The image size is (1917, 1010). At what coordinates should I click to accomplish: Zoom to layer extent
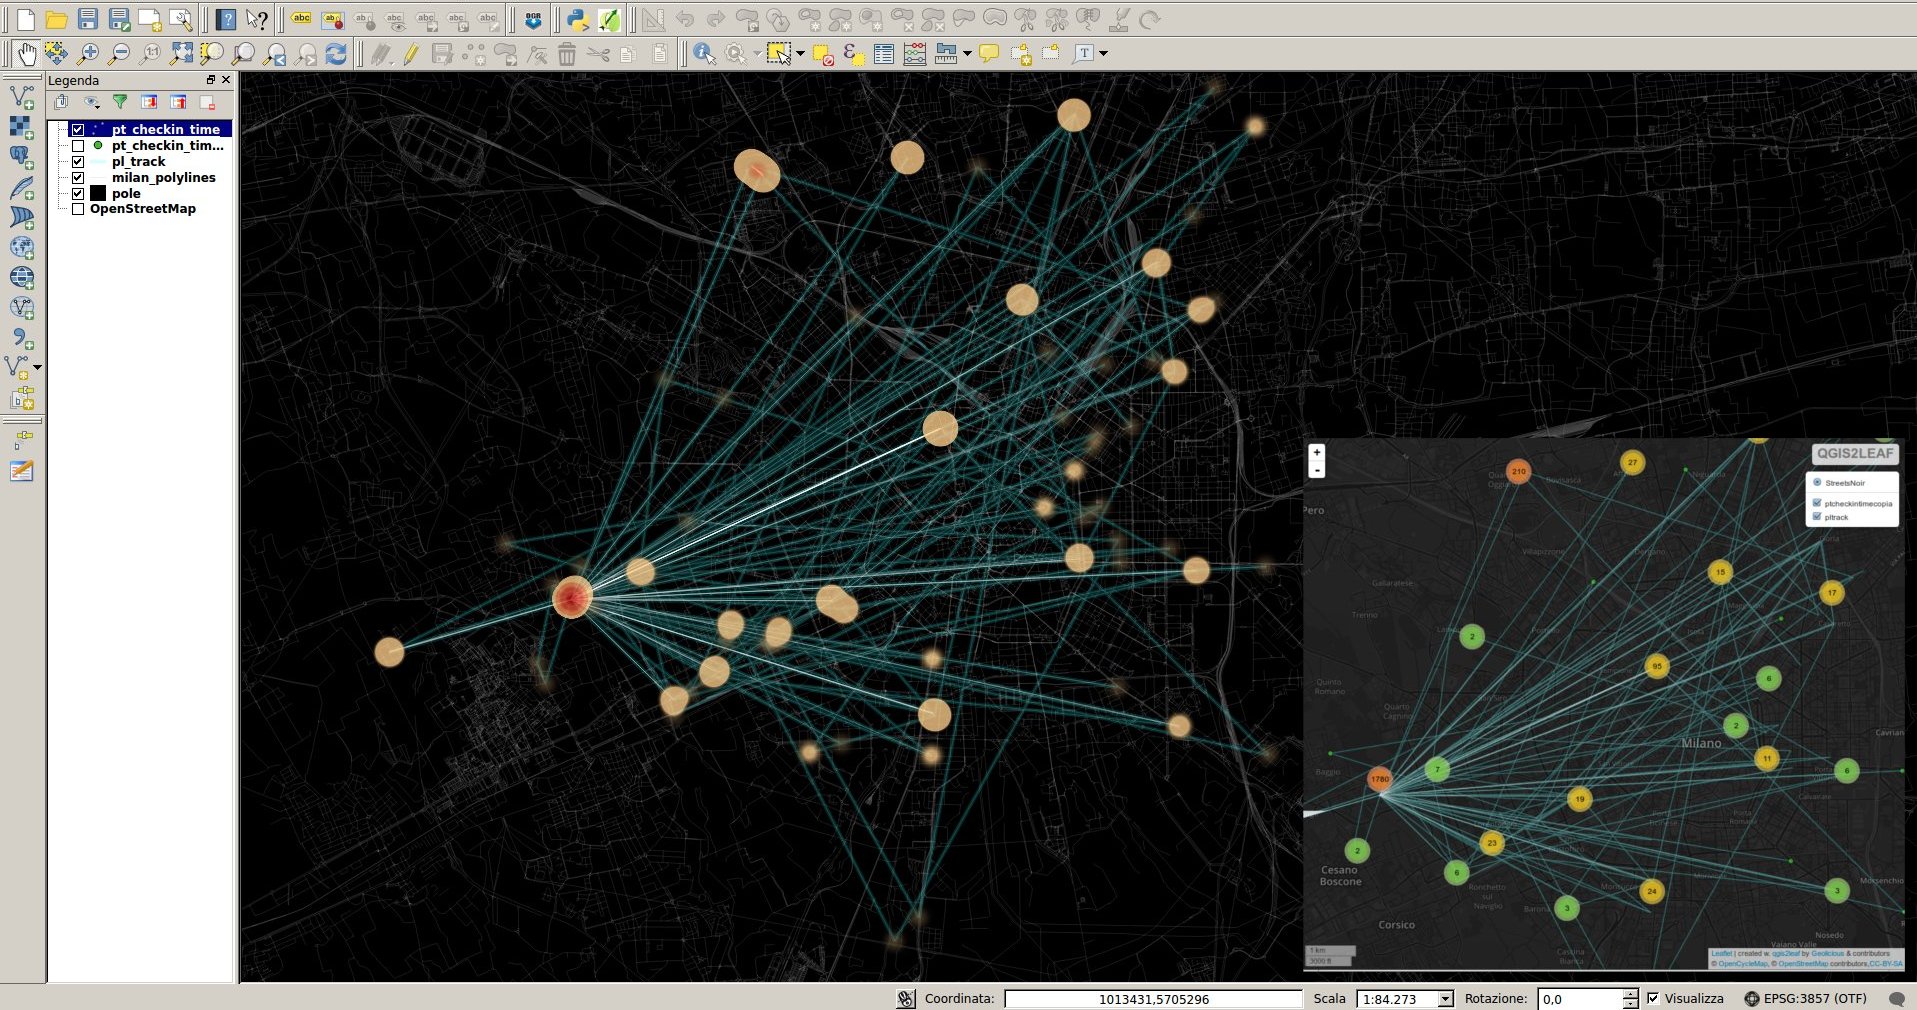point(243,53)
